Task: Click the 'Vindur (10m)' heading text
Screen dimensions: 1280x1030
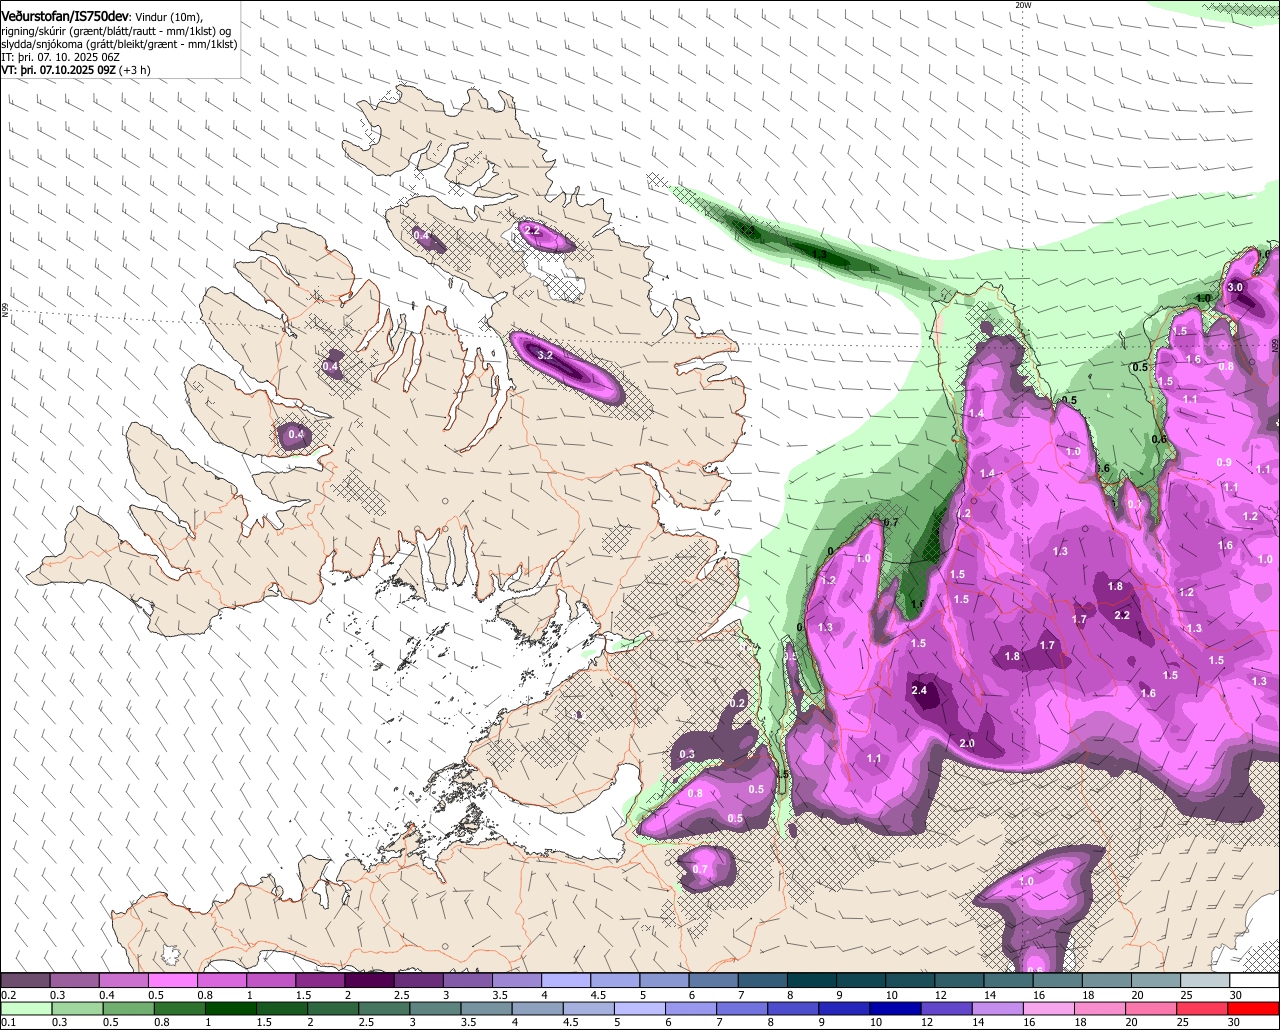Action: pyautogui.click(x=169, y=17)
